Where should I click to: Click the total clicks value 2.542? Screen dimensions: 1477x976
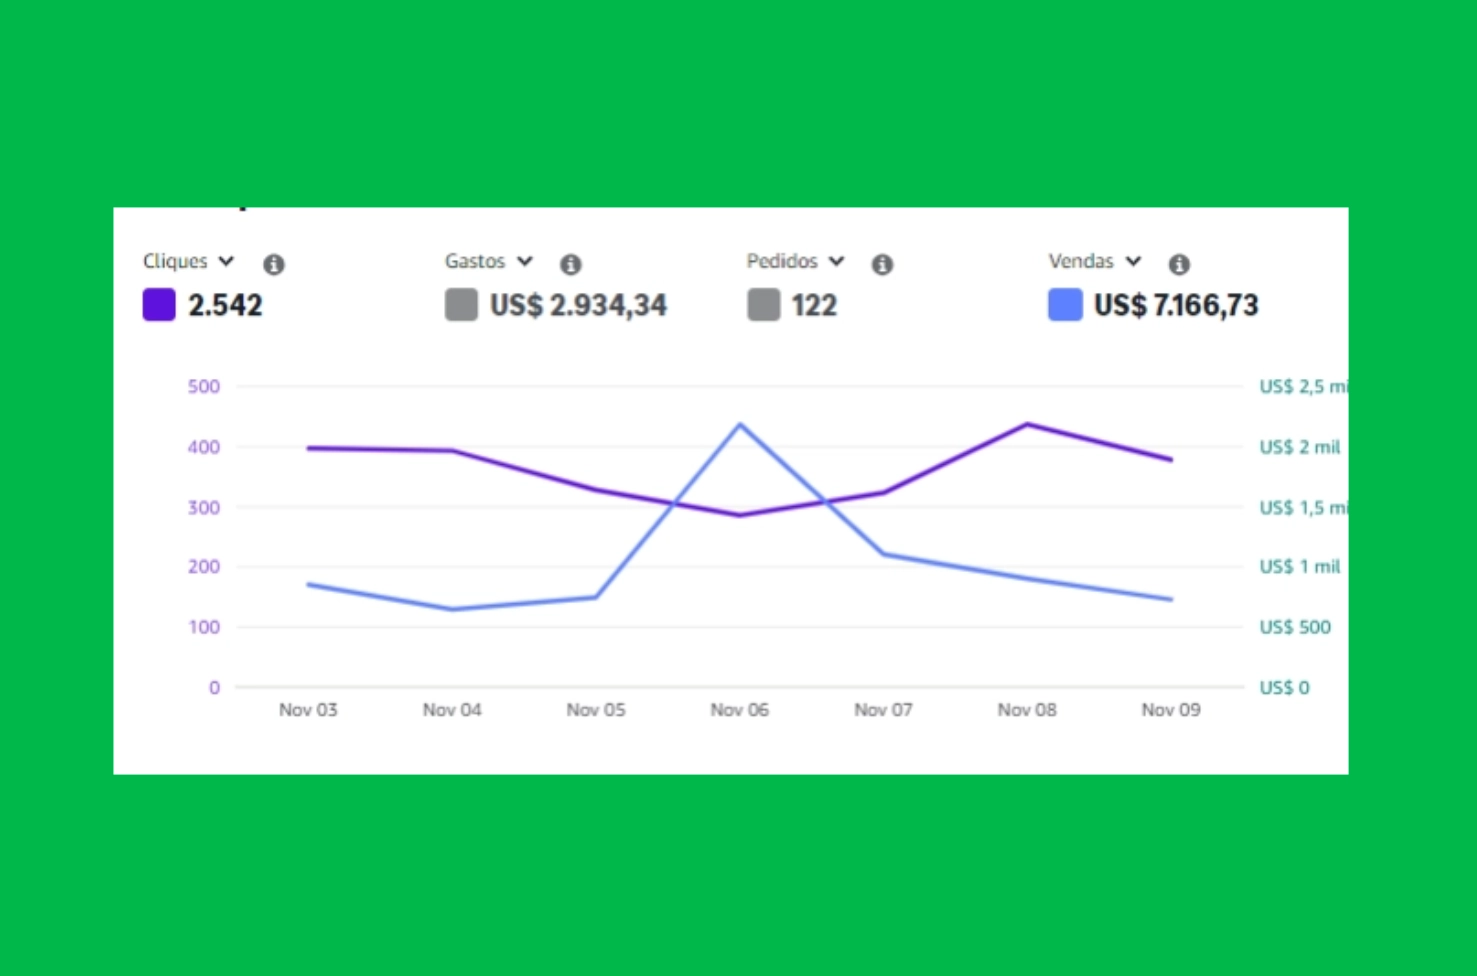click(225, 305)
